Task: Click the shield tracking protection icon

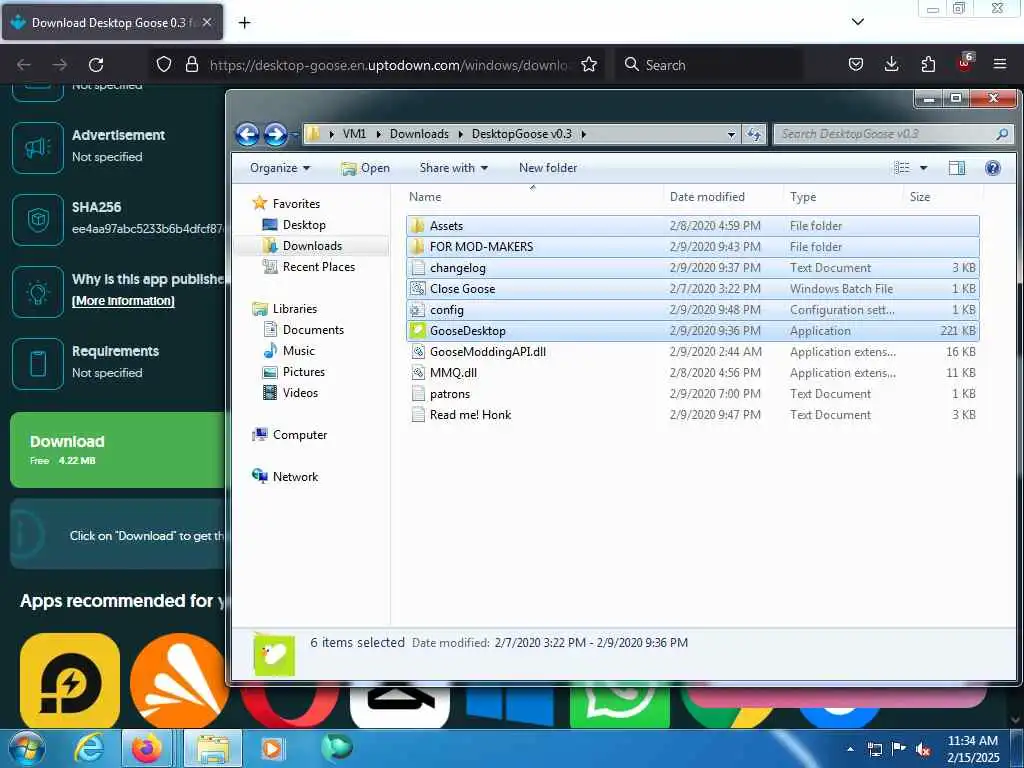Action: (164, 65)
